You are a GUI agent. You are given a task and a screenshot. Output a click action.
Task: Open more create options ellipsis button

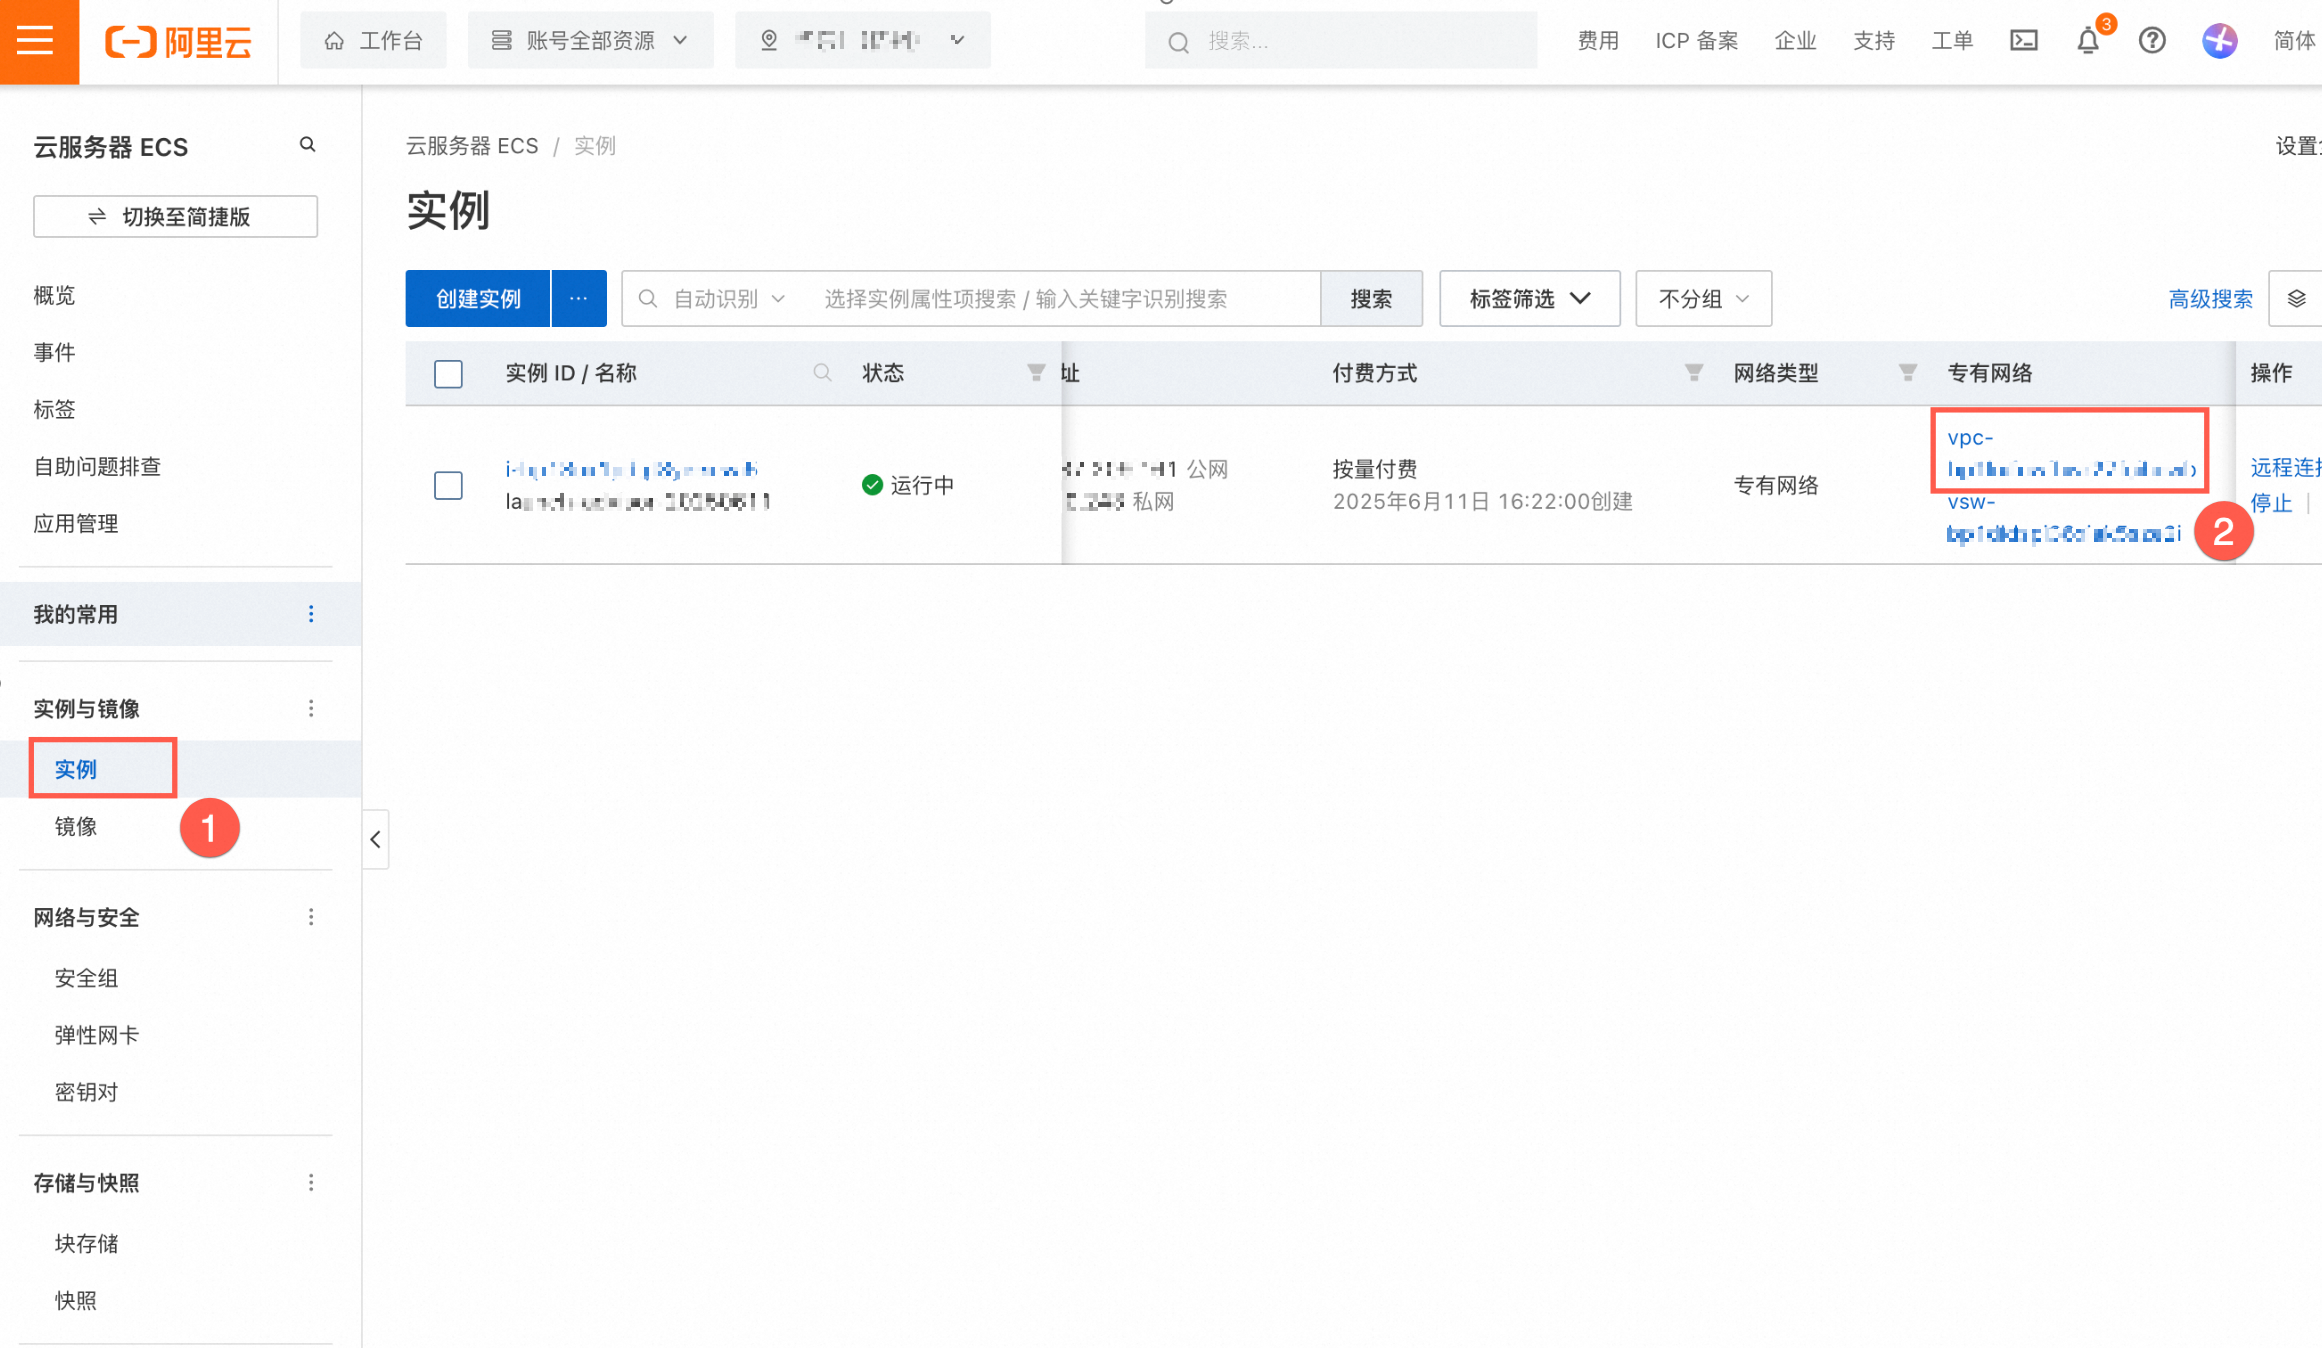click(579, 299)
